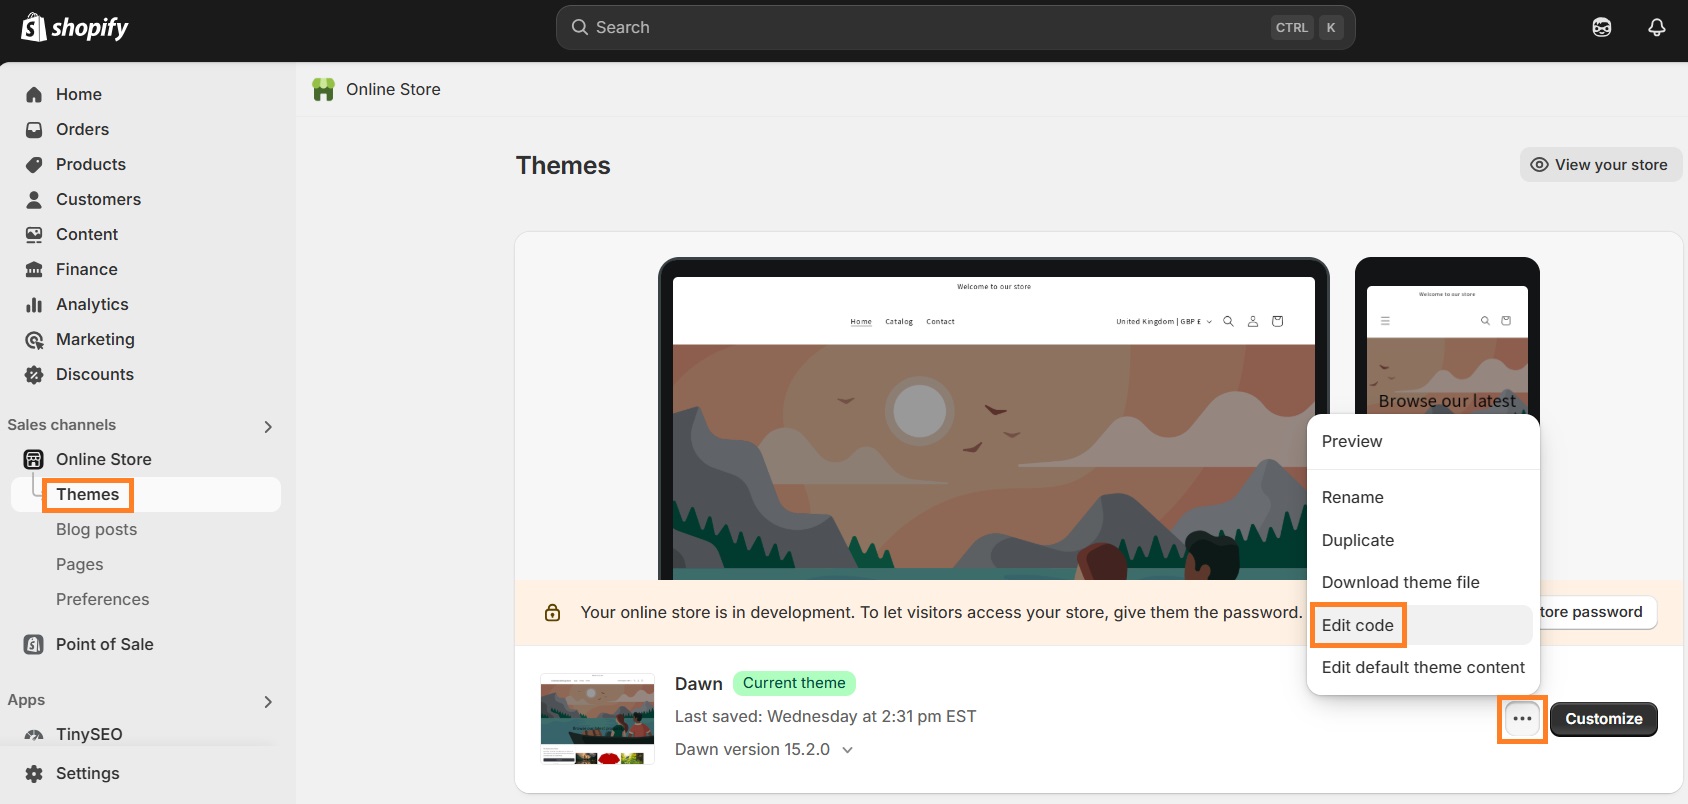Open Blog posts in the sidebar
This screenshot has width=1688, height=804.
coord(96,529)
